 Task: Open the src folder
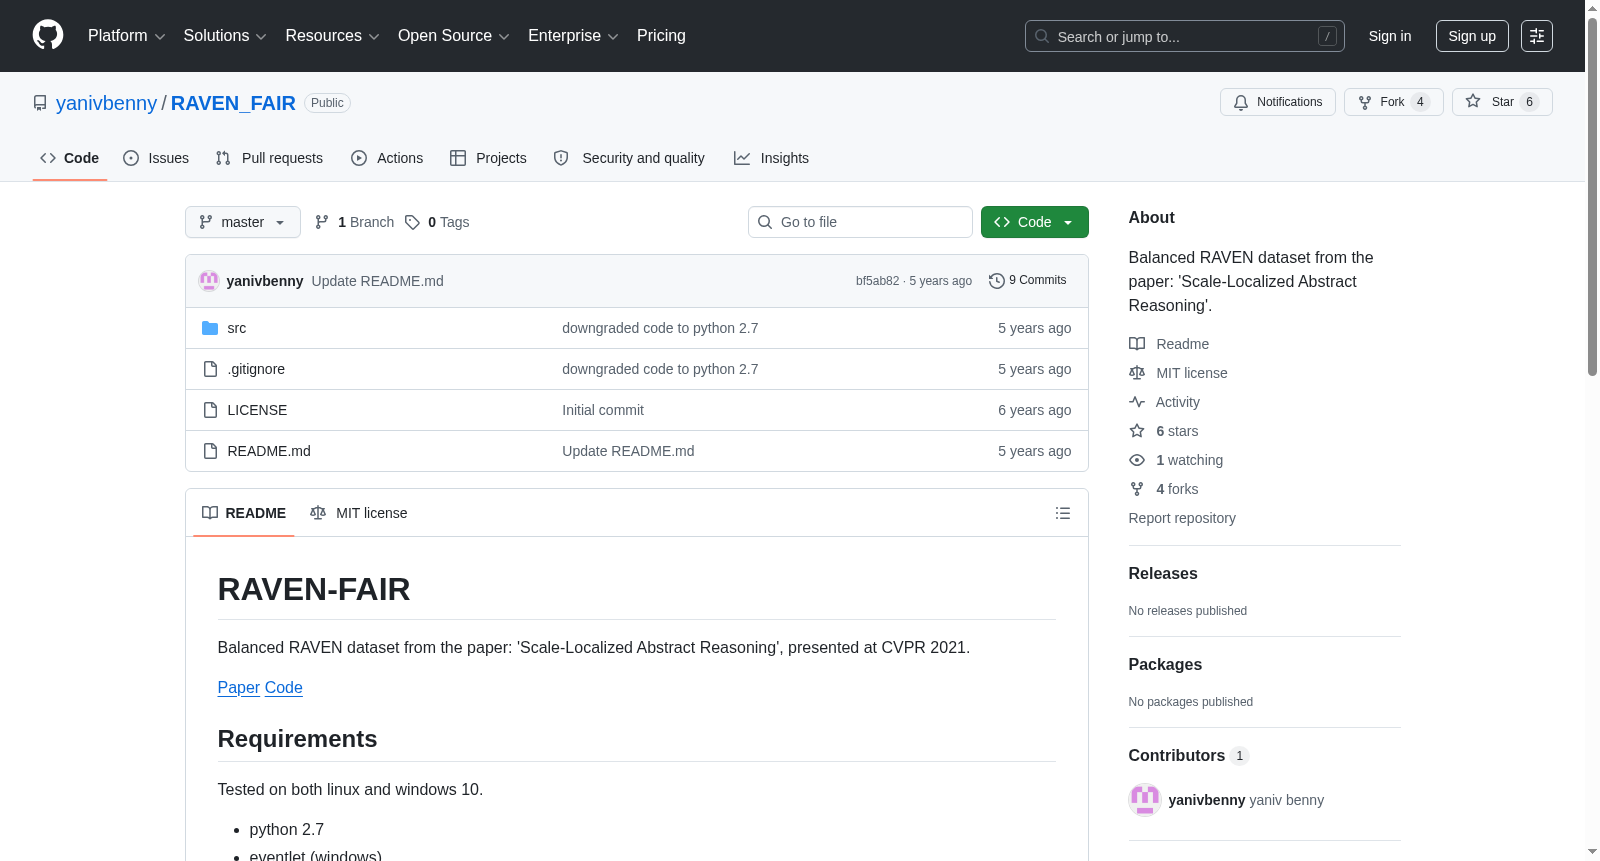coord(237,328)
